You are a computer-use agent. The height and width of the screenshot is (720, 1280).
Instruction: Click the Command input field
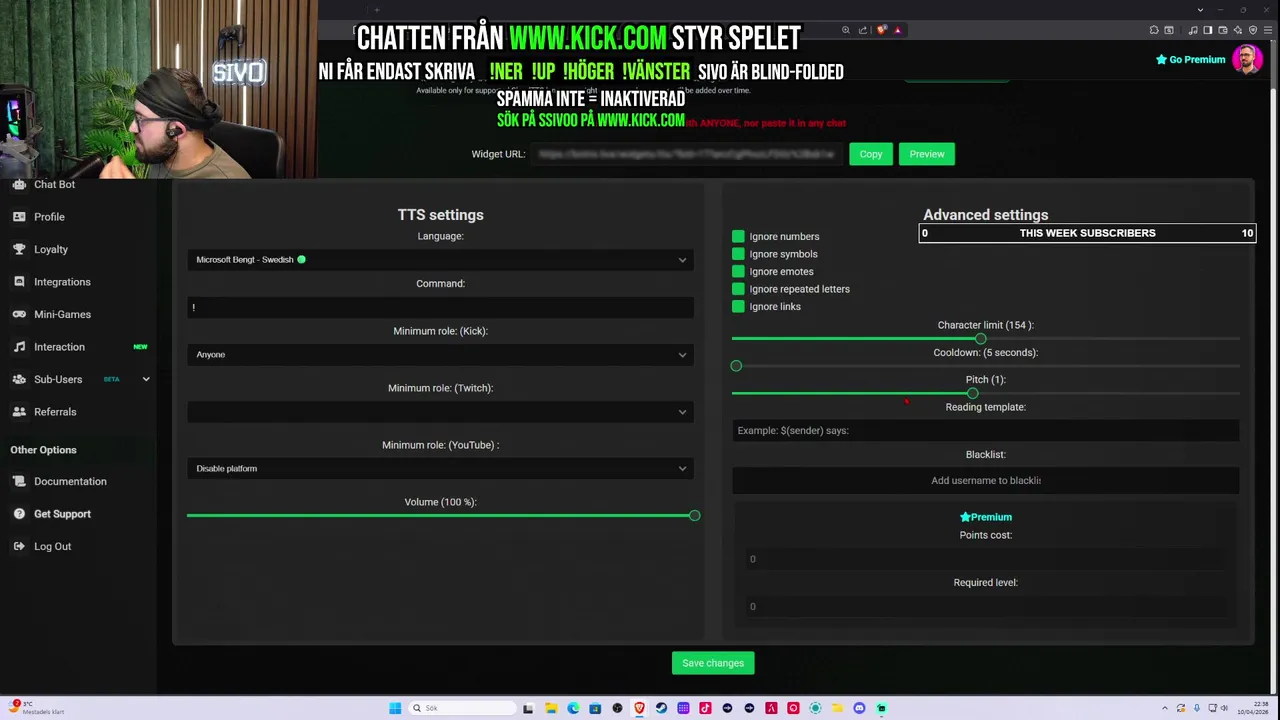(x=440, y=307)
